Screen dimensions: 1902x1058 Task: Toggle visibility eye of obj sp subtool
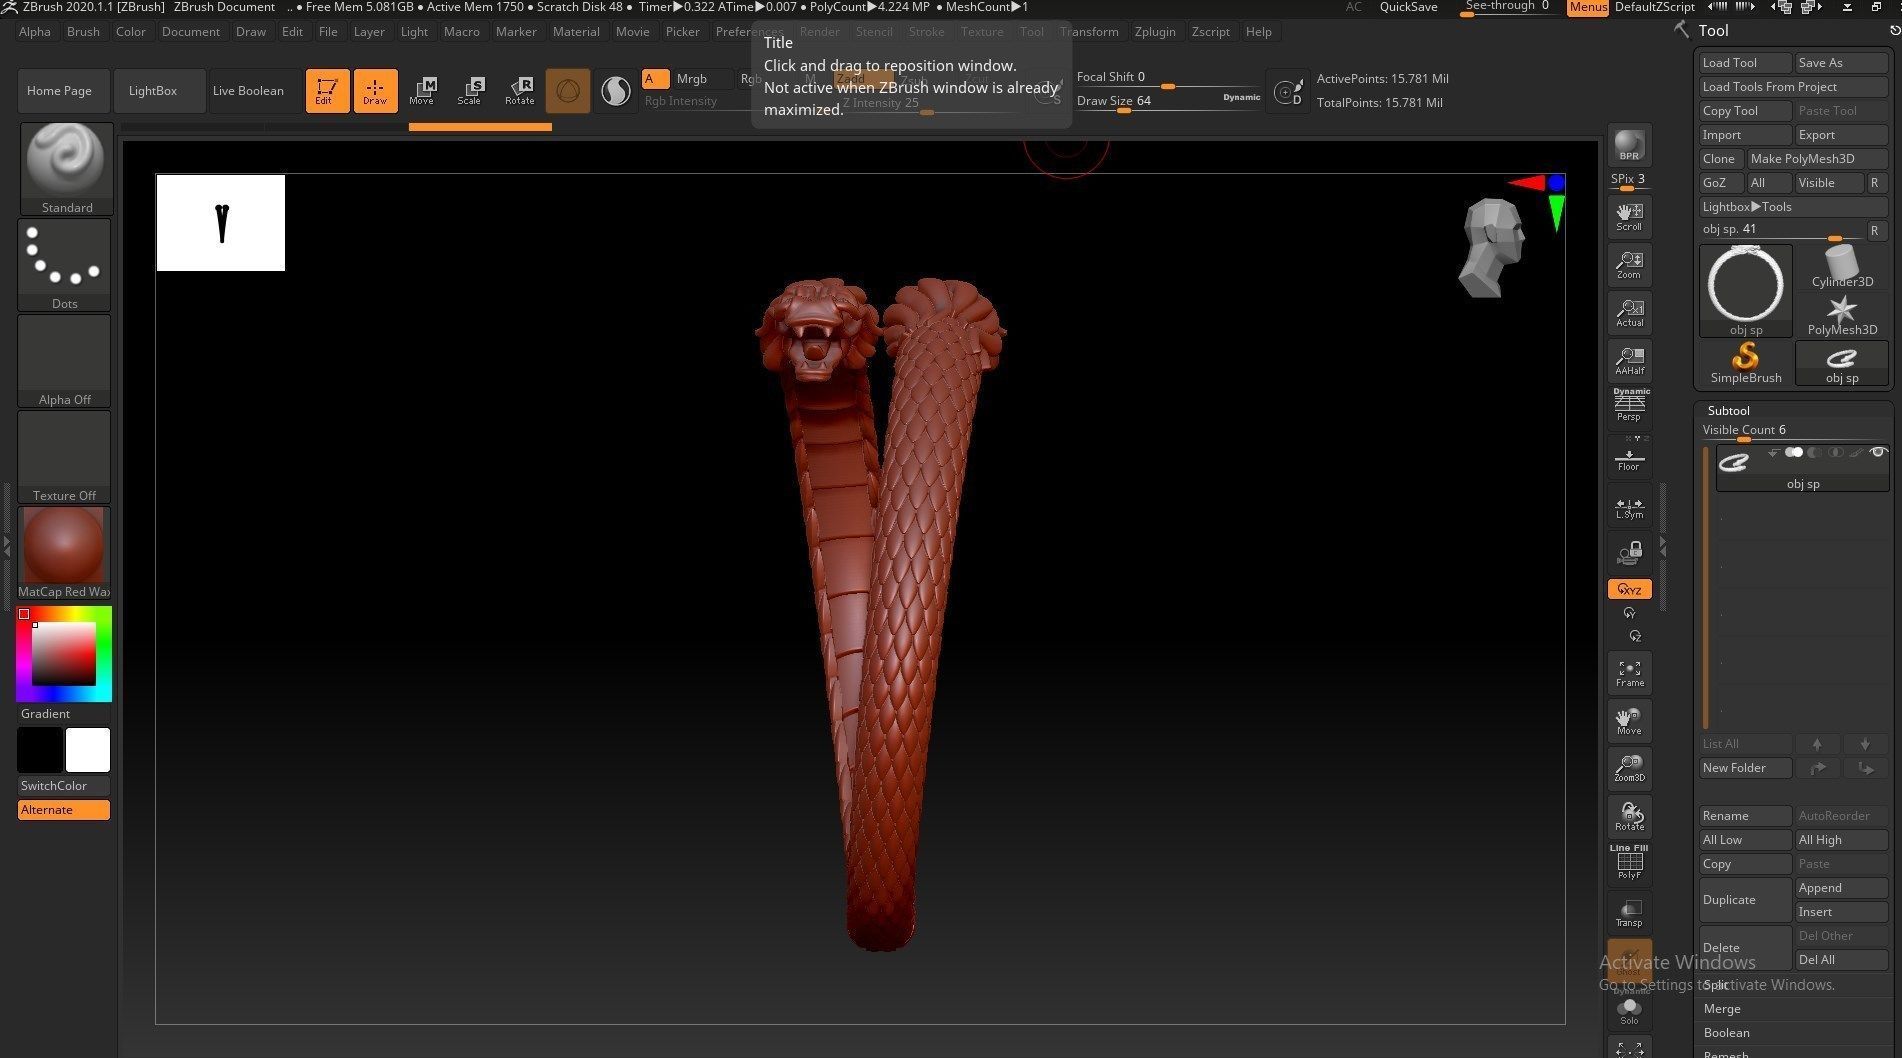1877,453
